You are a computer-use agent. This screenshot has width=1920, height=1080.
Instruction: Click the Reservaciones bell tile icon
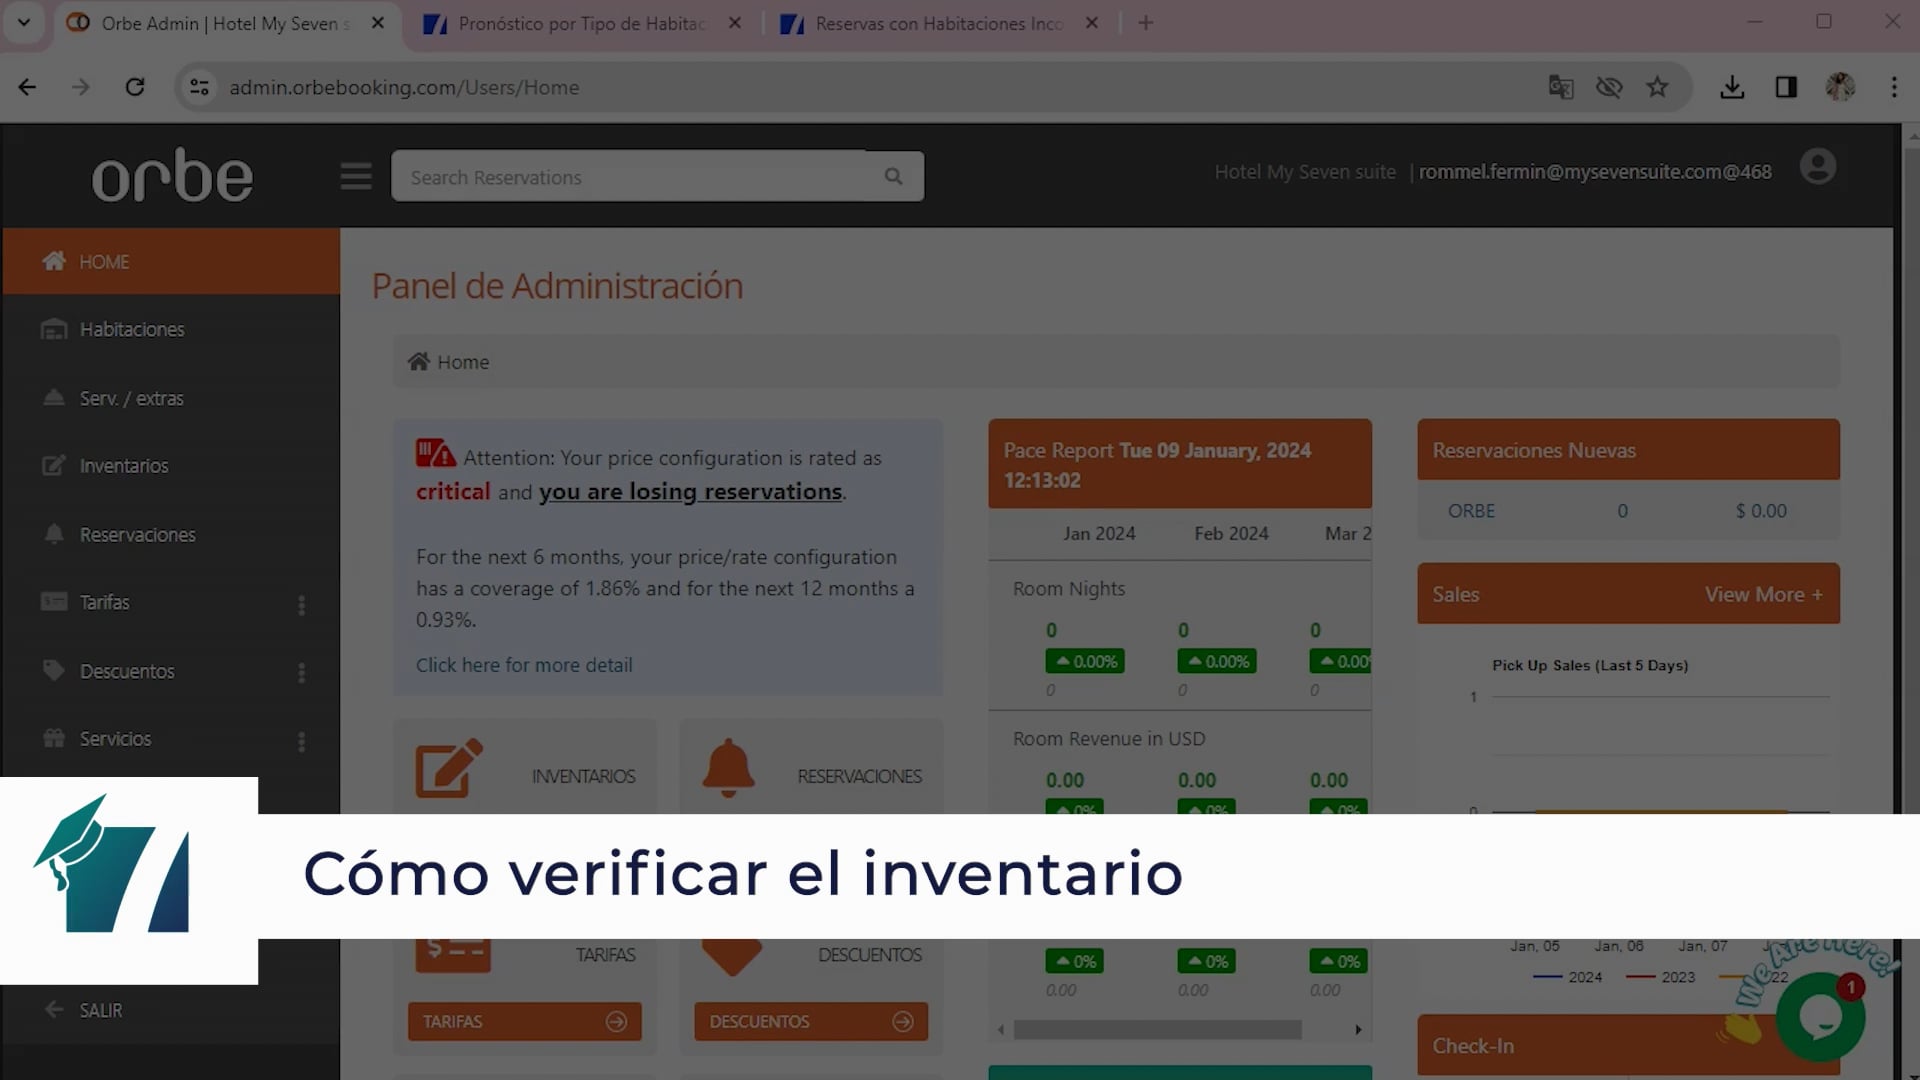click(729, 768)
